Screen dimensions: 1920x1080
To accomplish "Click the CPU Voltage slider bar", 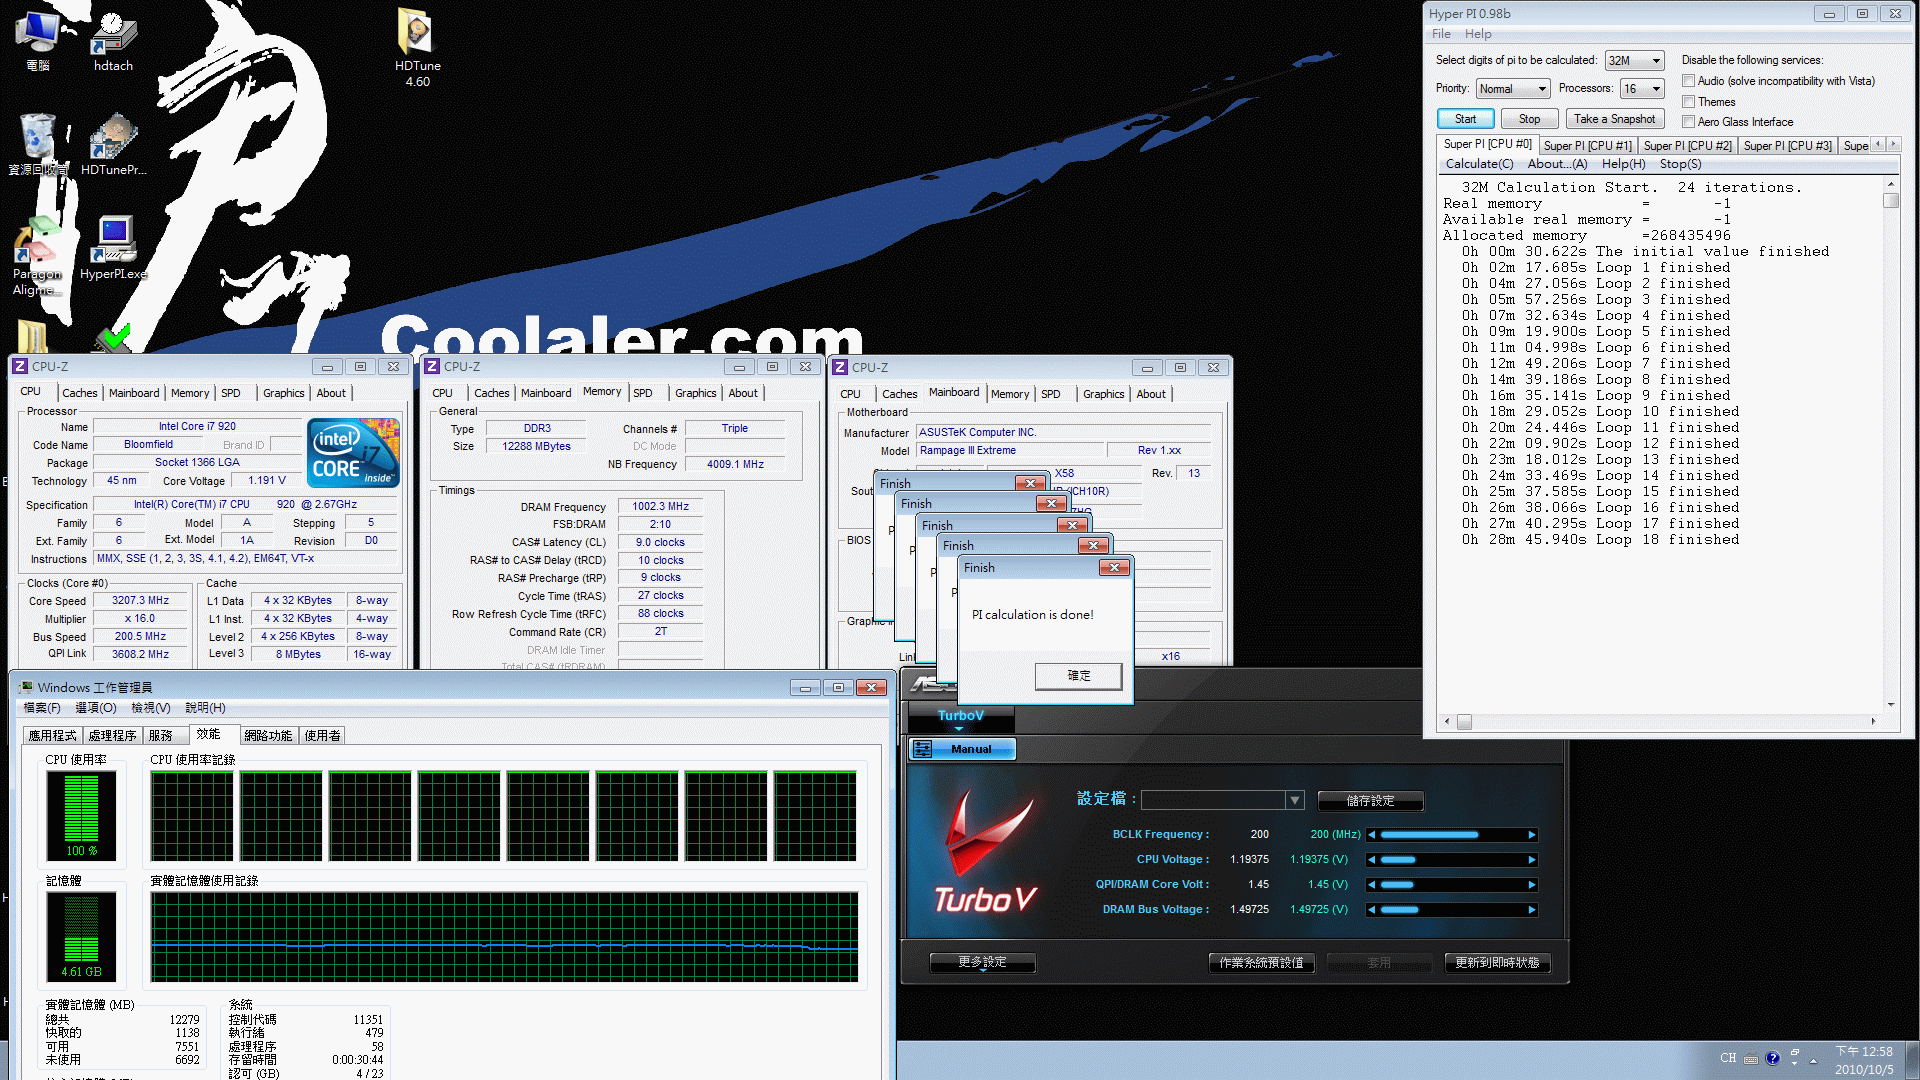I will pyautogui.click(x=1451, y=860).
